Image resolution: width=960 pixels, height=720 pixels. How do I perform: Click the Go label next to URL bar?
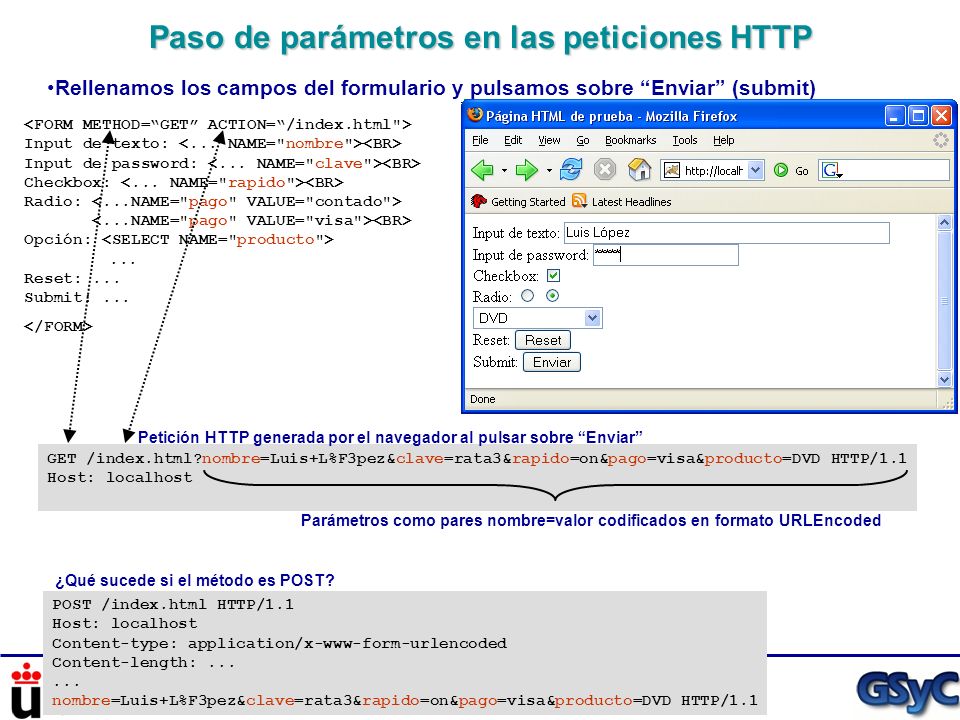[x=801, y=171]
